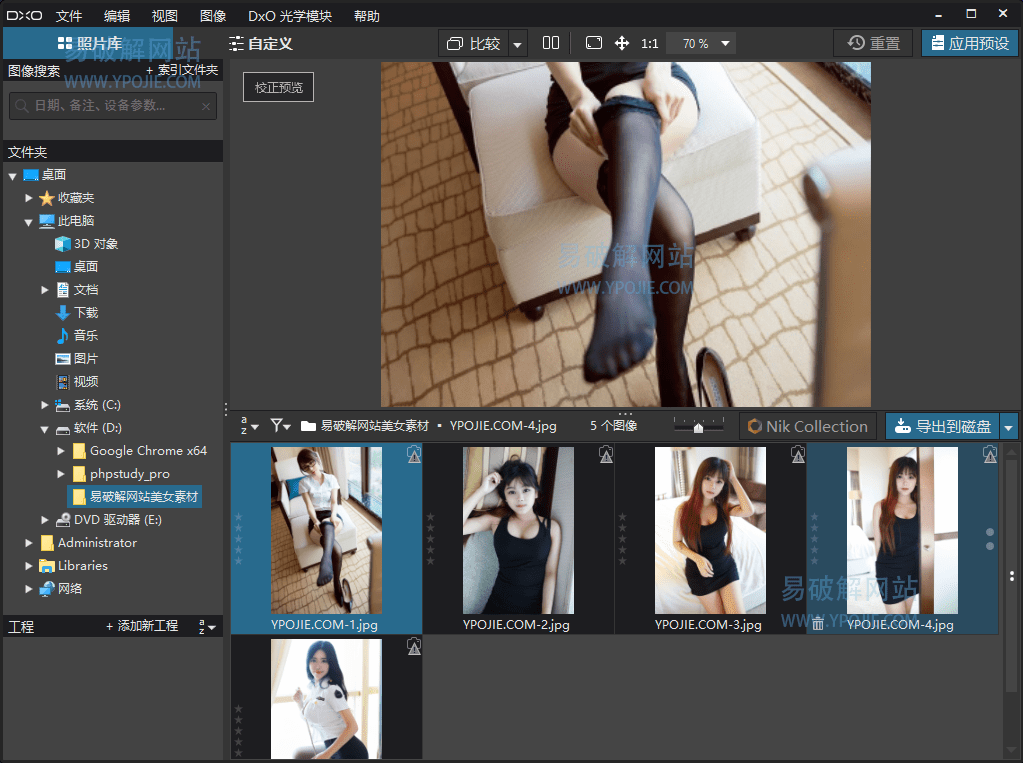
Task: Click the 重置 reset button
Action: pos(874,43)
